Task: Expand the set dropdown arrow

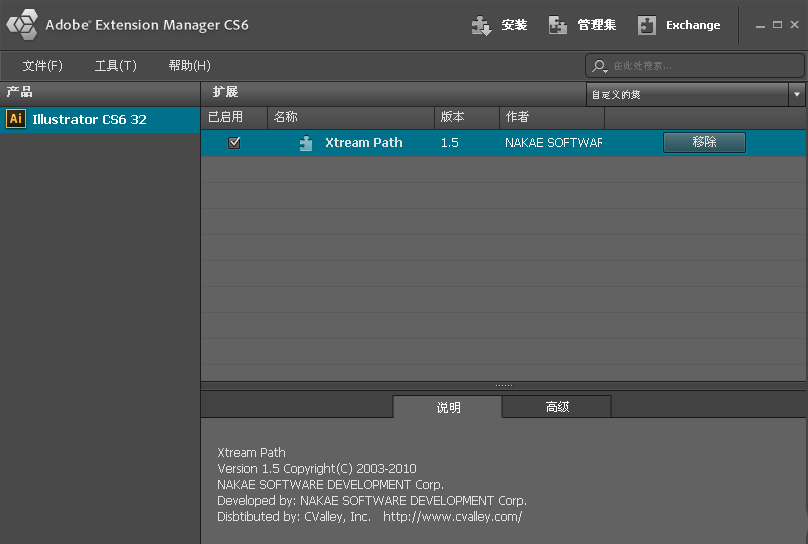Action: (797, 95)
